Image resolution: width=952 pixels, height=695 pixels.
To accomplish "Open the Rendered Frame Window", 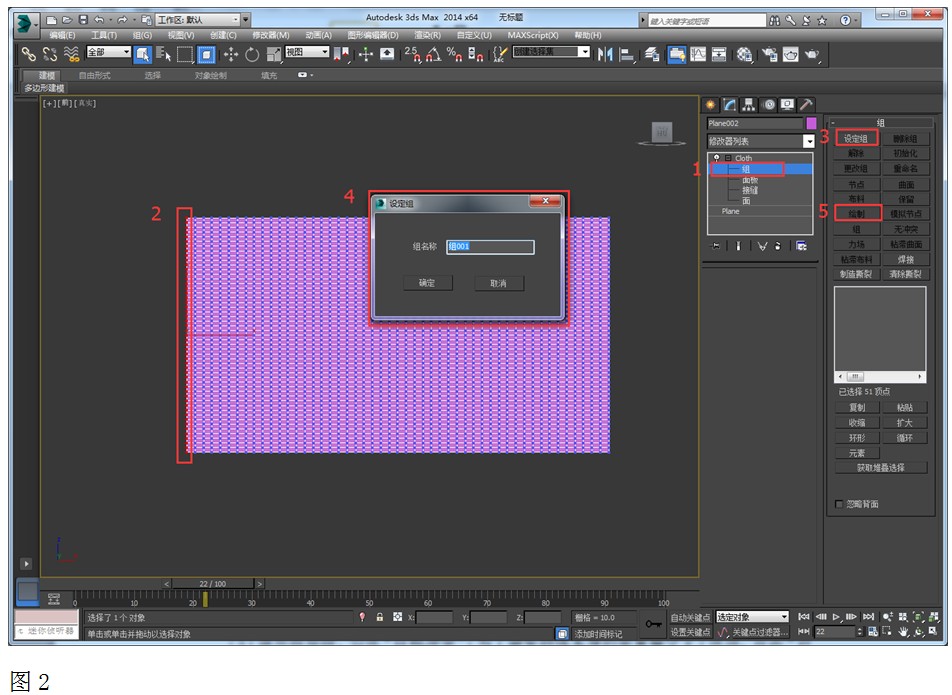I will [x=790, y=55].
